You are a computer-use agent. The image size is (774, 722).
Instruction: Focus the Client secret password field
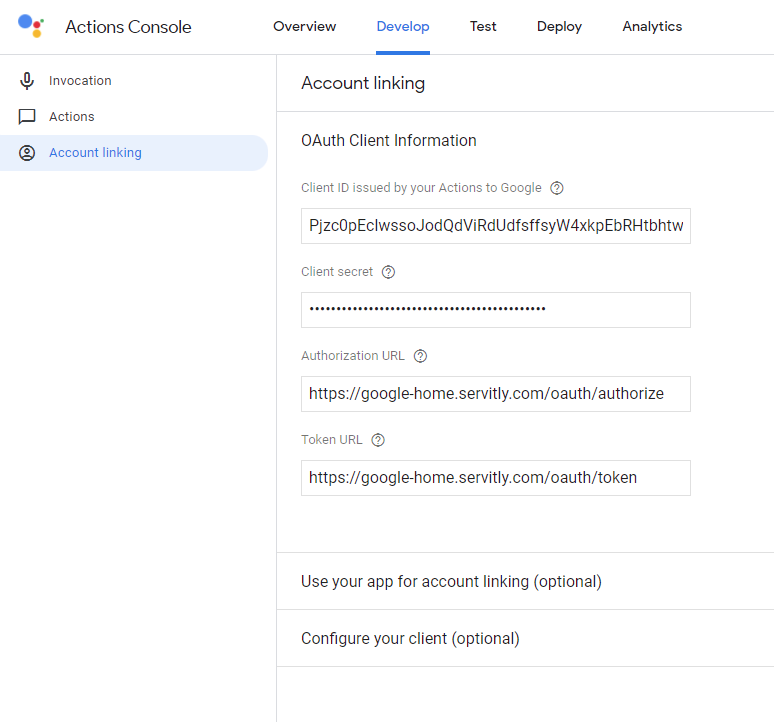[x=495, y=310]
